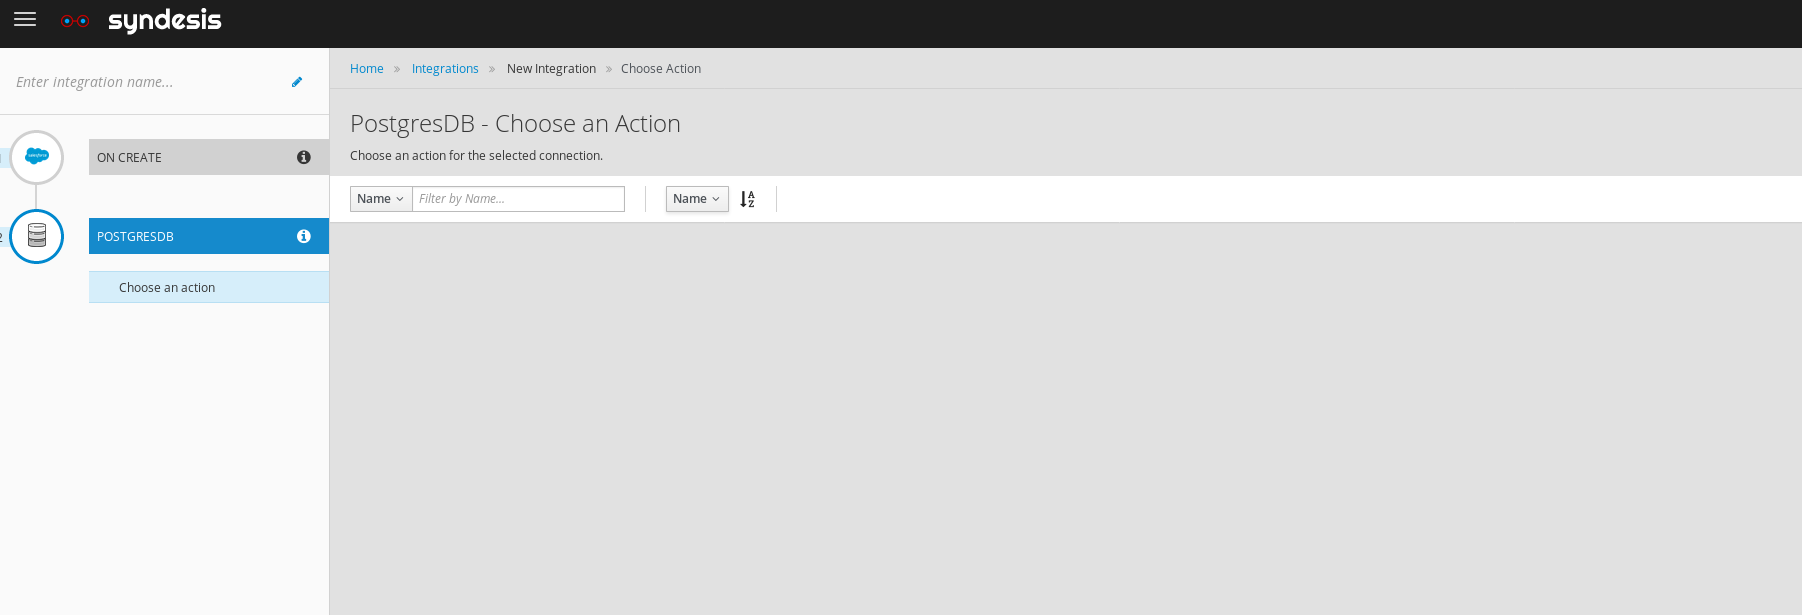Click Choose Action breadcrumb text

(661, 69)
